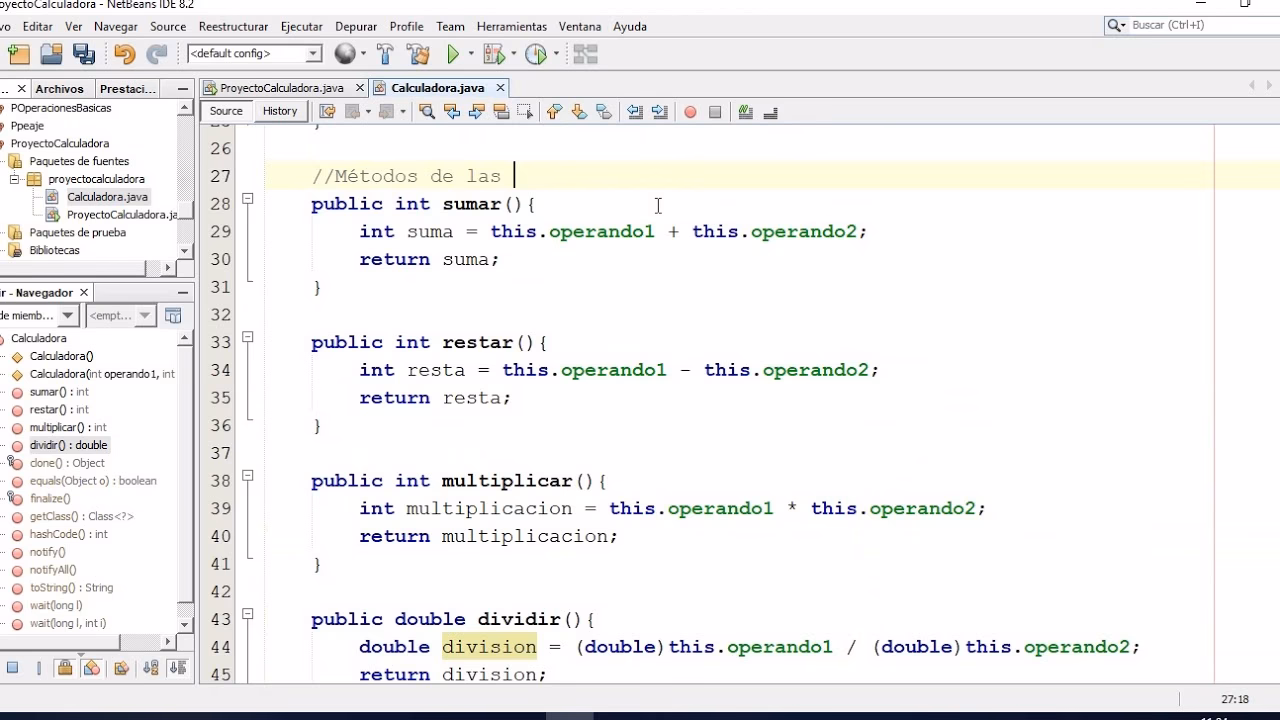Select Calculadora.java in project tree
This screenshot has height=720, width=1280.
click(x=107, y=197)
